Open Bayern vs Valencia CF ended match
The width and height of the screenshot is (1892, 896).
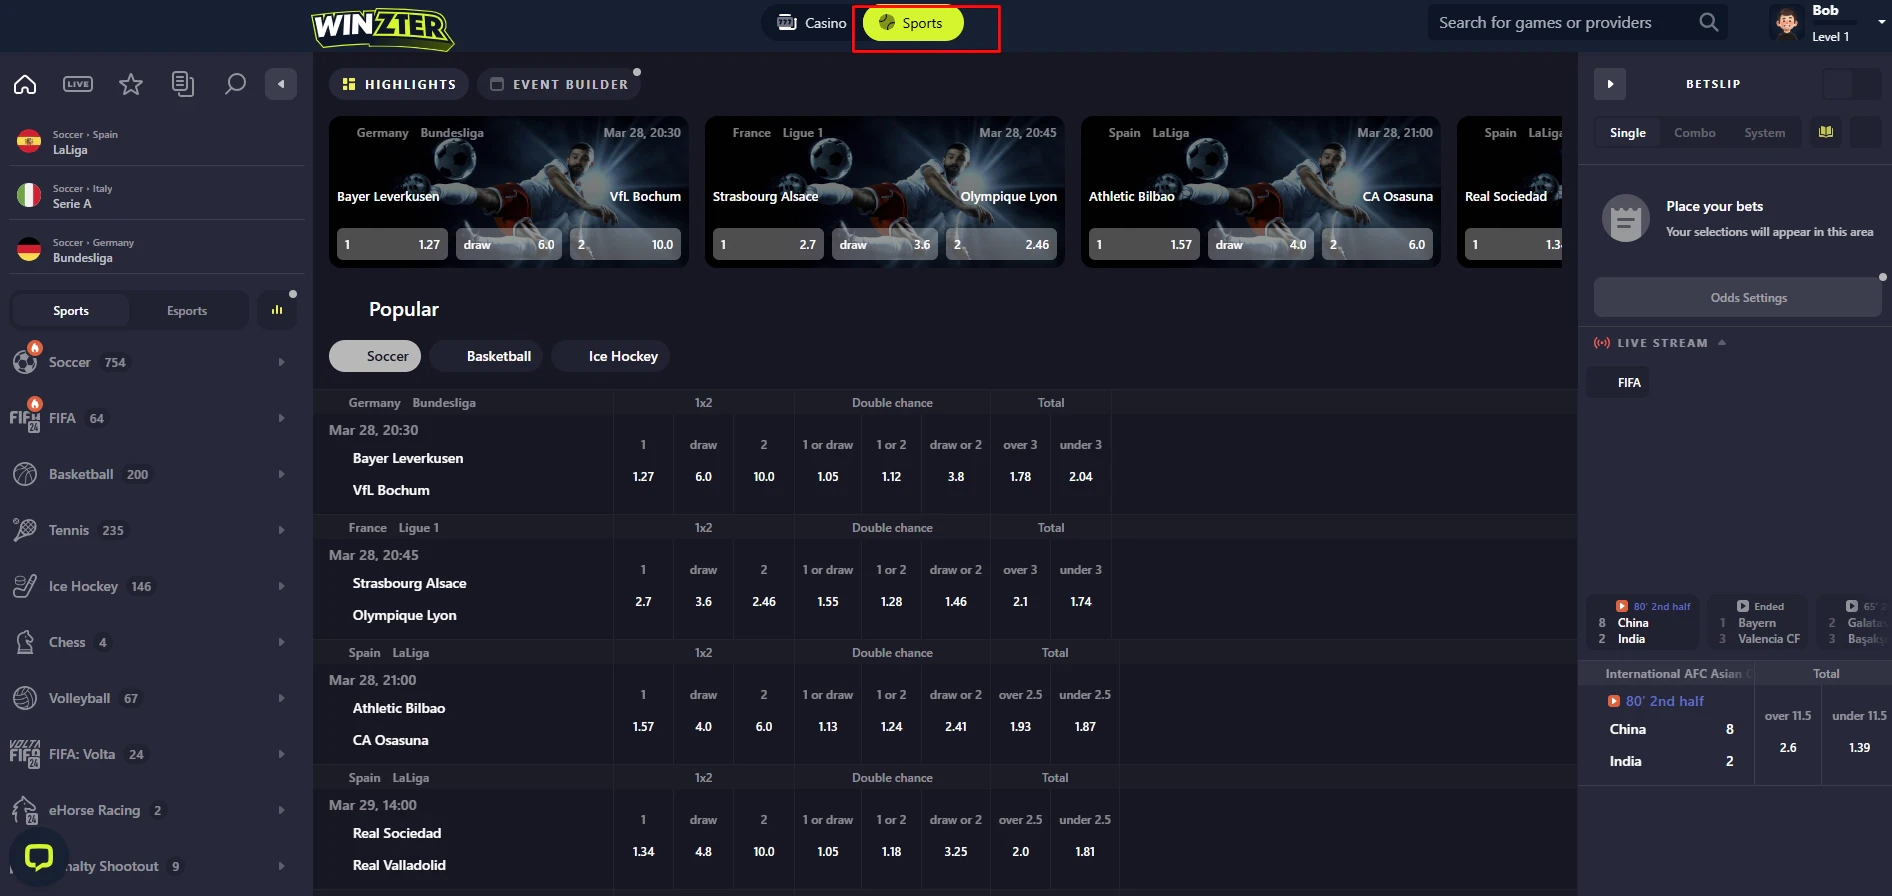pos(1760,622)
